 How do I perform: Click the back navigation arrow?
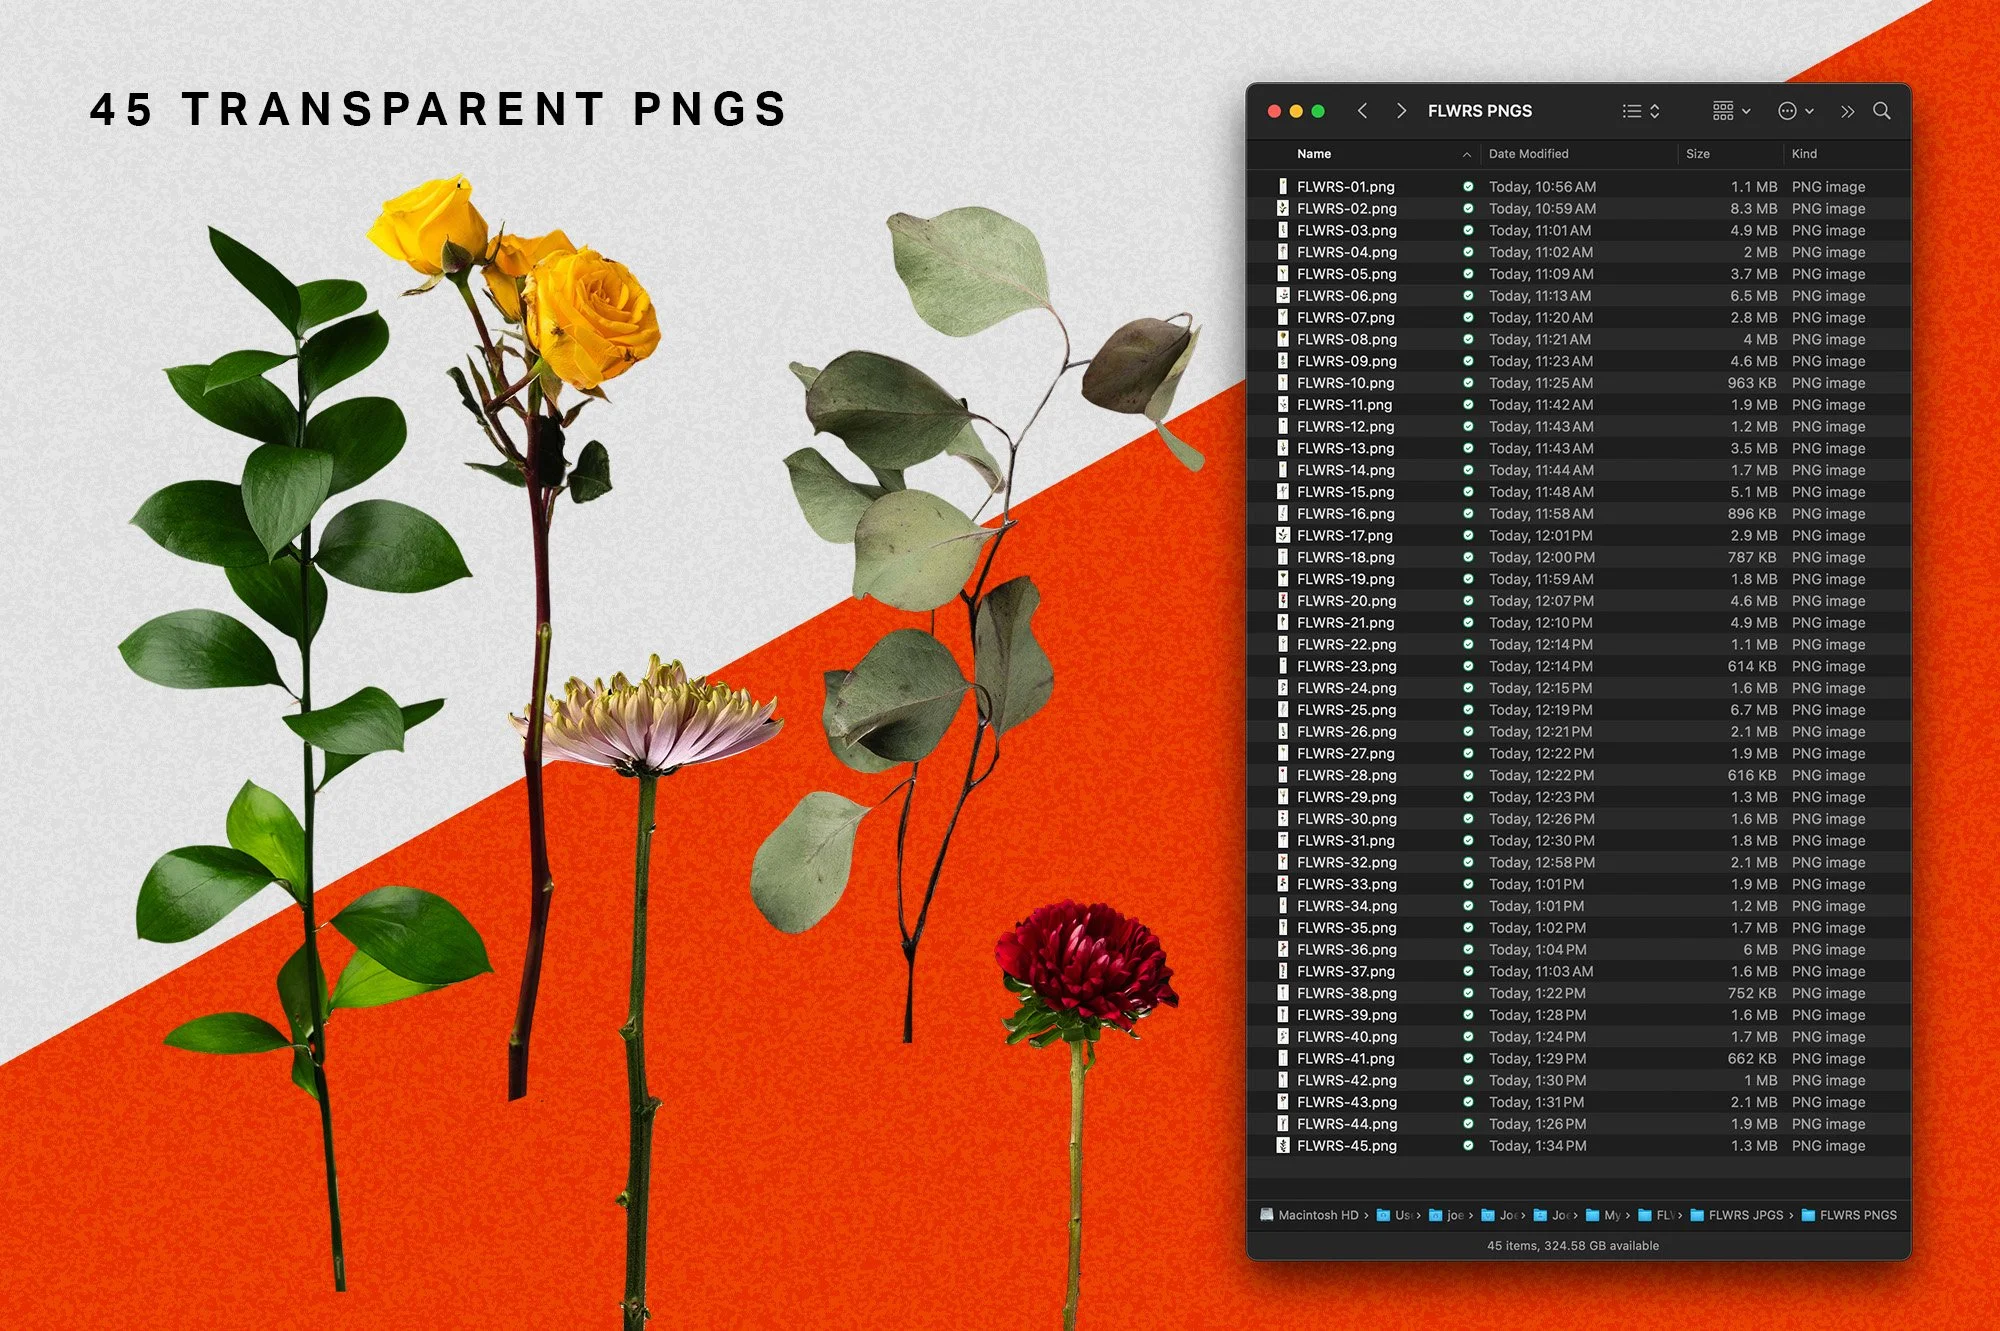pyautogui.click(x=1362, y=111)
